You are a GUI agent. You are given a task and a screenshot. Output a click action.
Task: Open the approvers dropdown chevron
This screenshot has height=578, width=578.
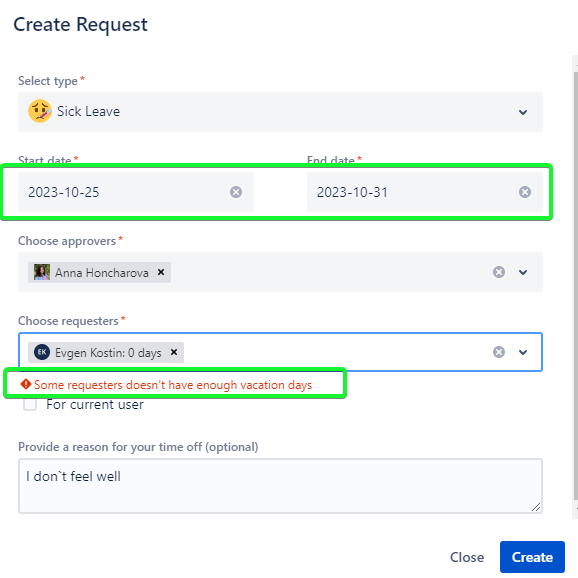click(523, 272)
